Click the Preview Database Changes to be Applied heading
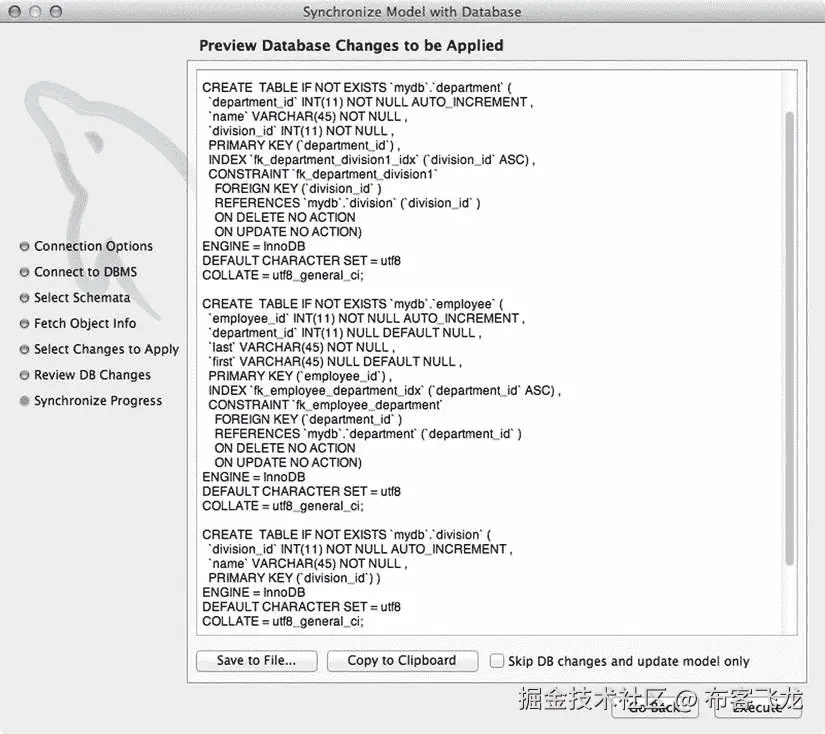825x734 pixels. (x=351, y=46)
